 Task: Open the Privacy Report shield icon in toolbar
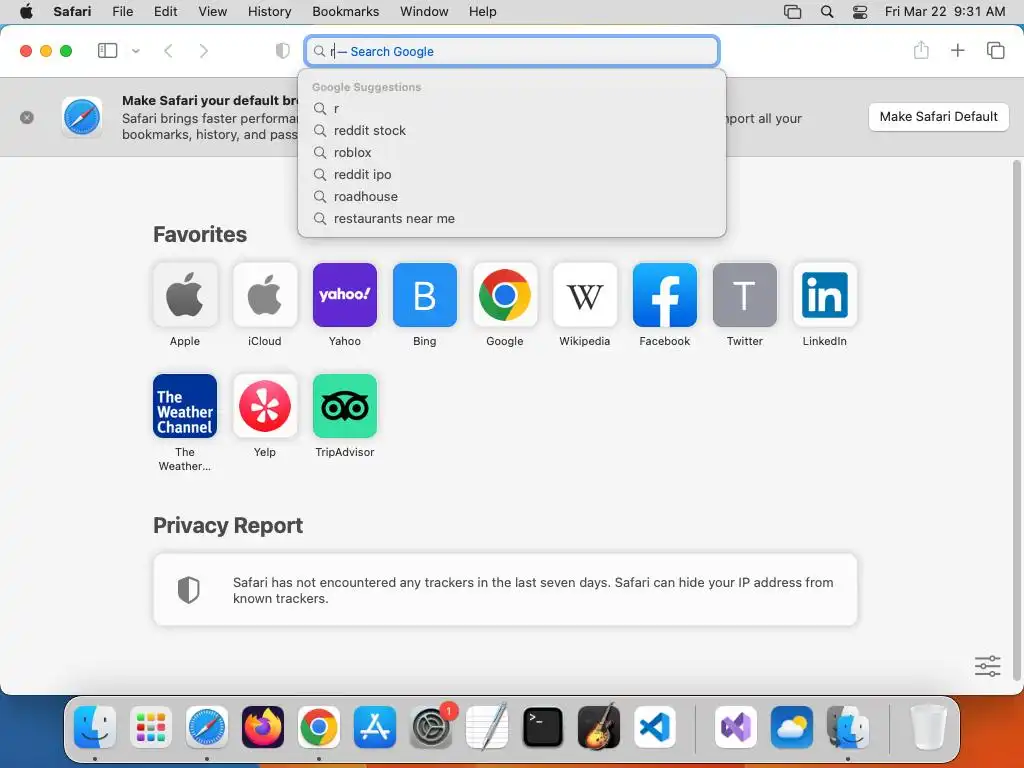pos(282,51)
